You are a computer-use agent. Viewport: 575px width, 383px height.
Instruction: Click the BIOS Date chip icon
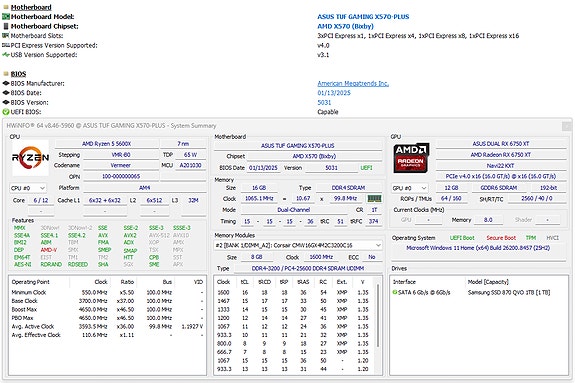pos(6,93)
